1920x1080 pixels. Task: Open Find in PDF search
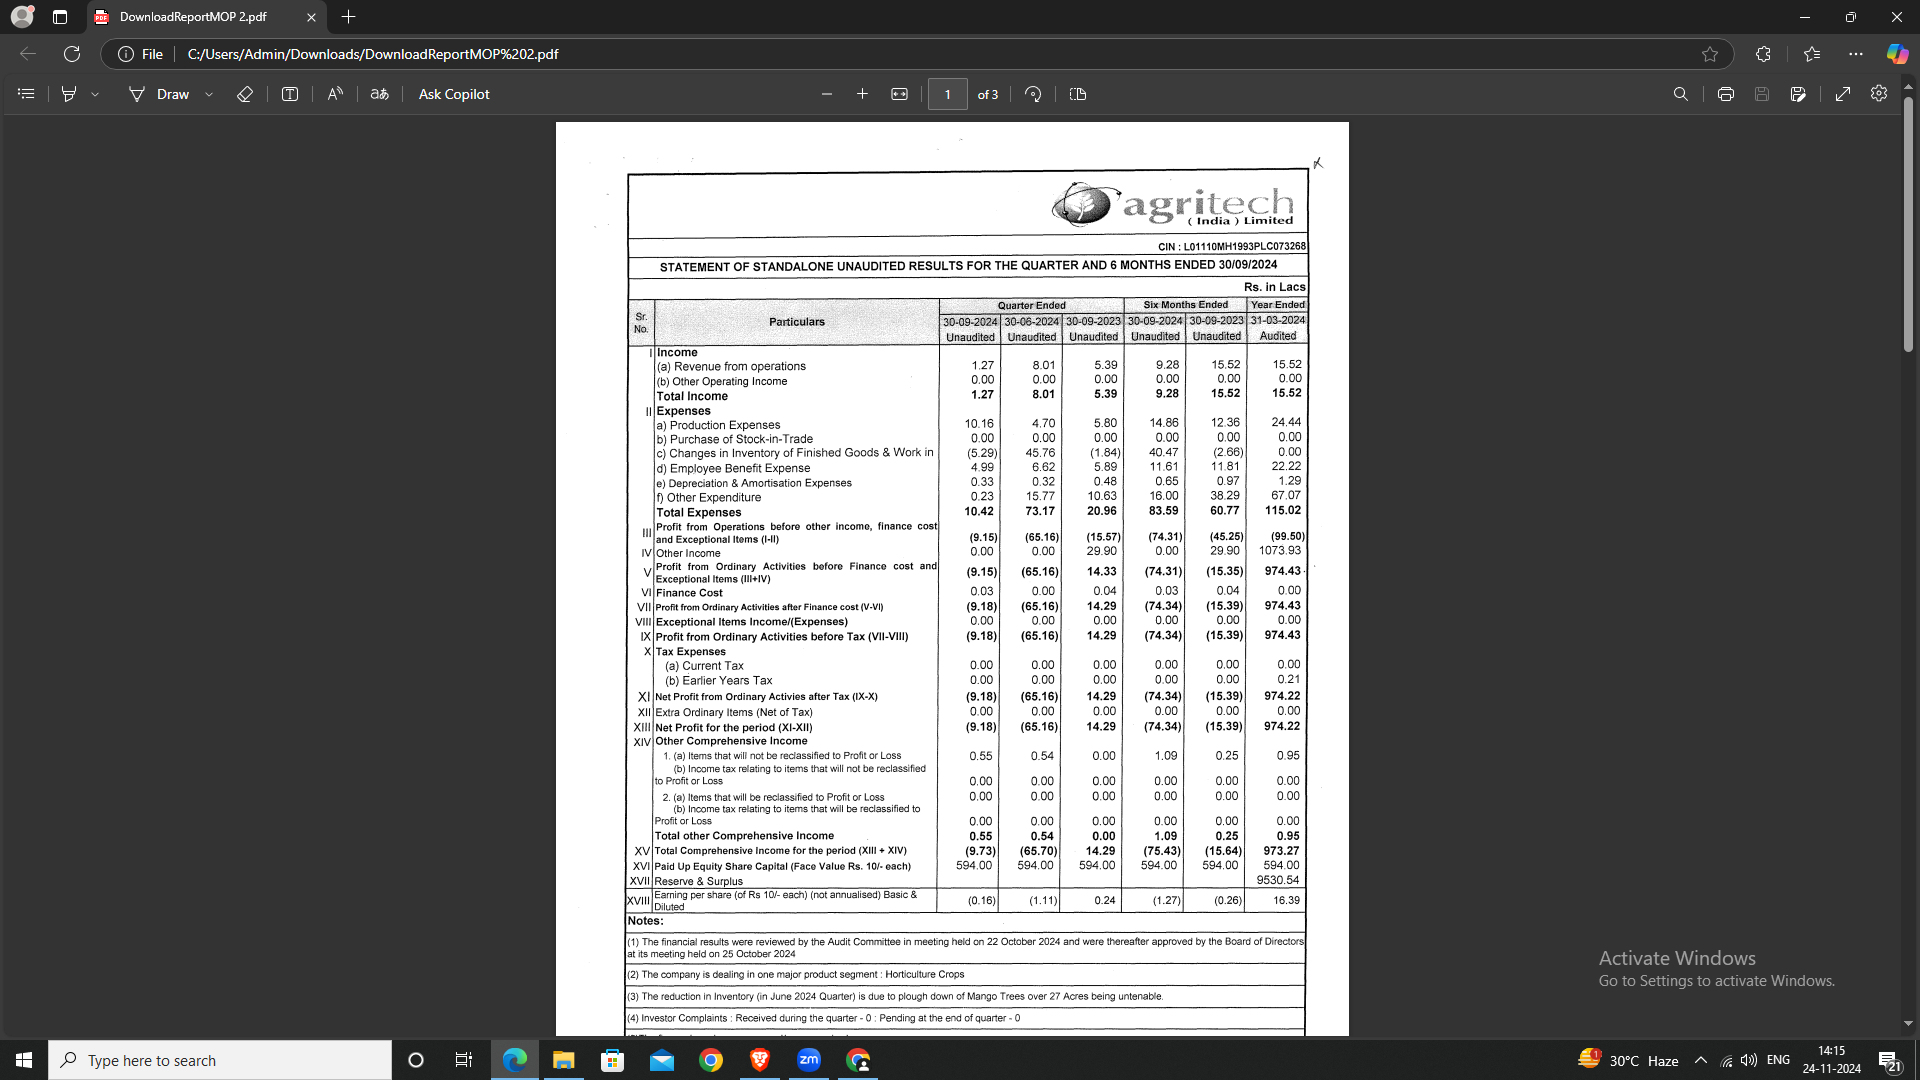pyautogui.click(x=1681, y=94)
